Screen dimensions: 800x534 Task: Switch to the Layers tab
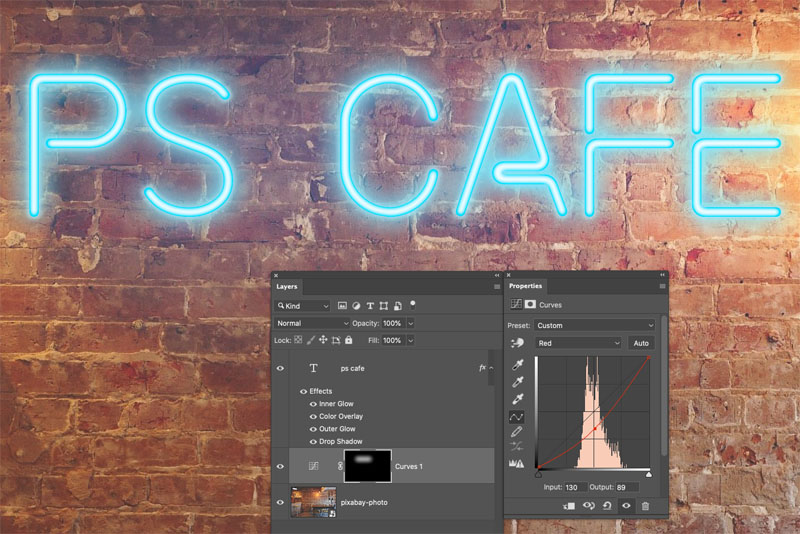[x=287, y=287]
